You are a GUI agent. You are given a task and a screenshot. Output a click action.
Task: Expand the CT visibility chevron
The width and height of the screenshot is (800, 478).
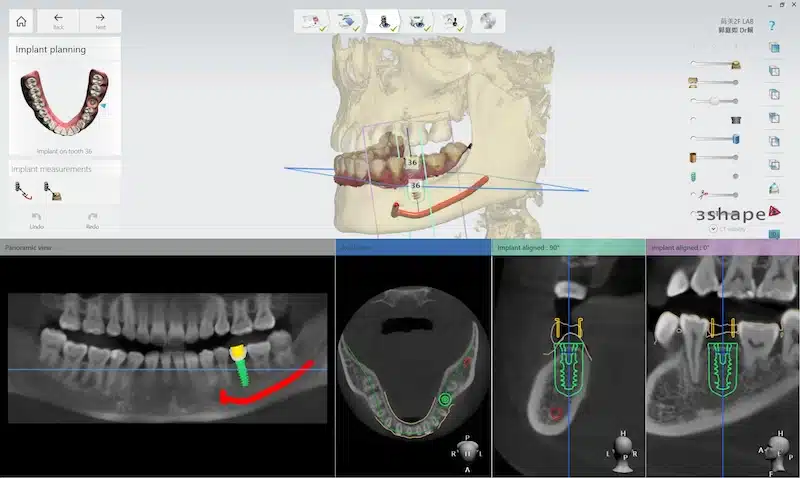[x=713, y=229]
